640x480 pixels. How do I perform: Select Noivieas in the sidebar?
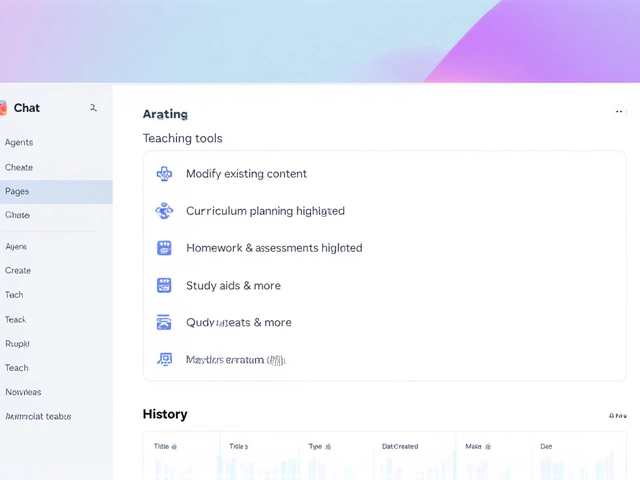point(23,392)
